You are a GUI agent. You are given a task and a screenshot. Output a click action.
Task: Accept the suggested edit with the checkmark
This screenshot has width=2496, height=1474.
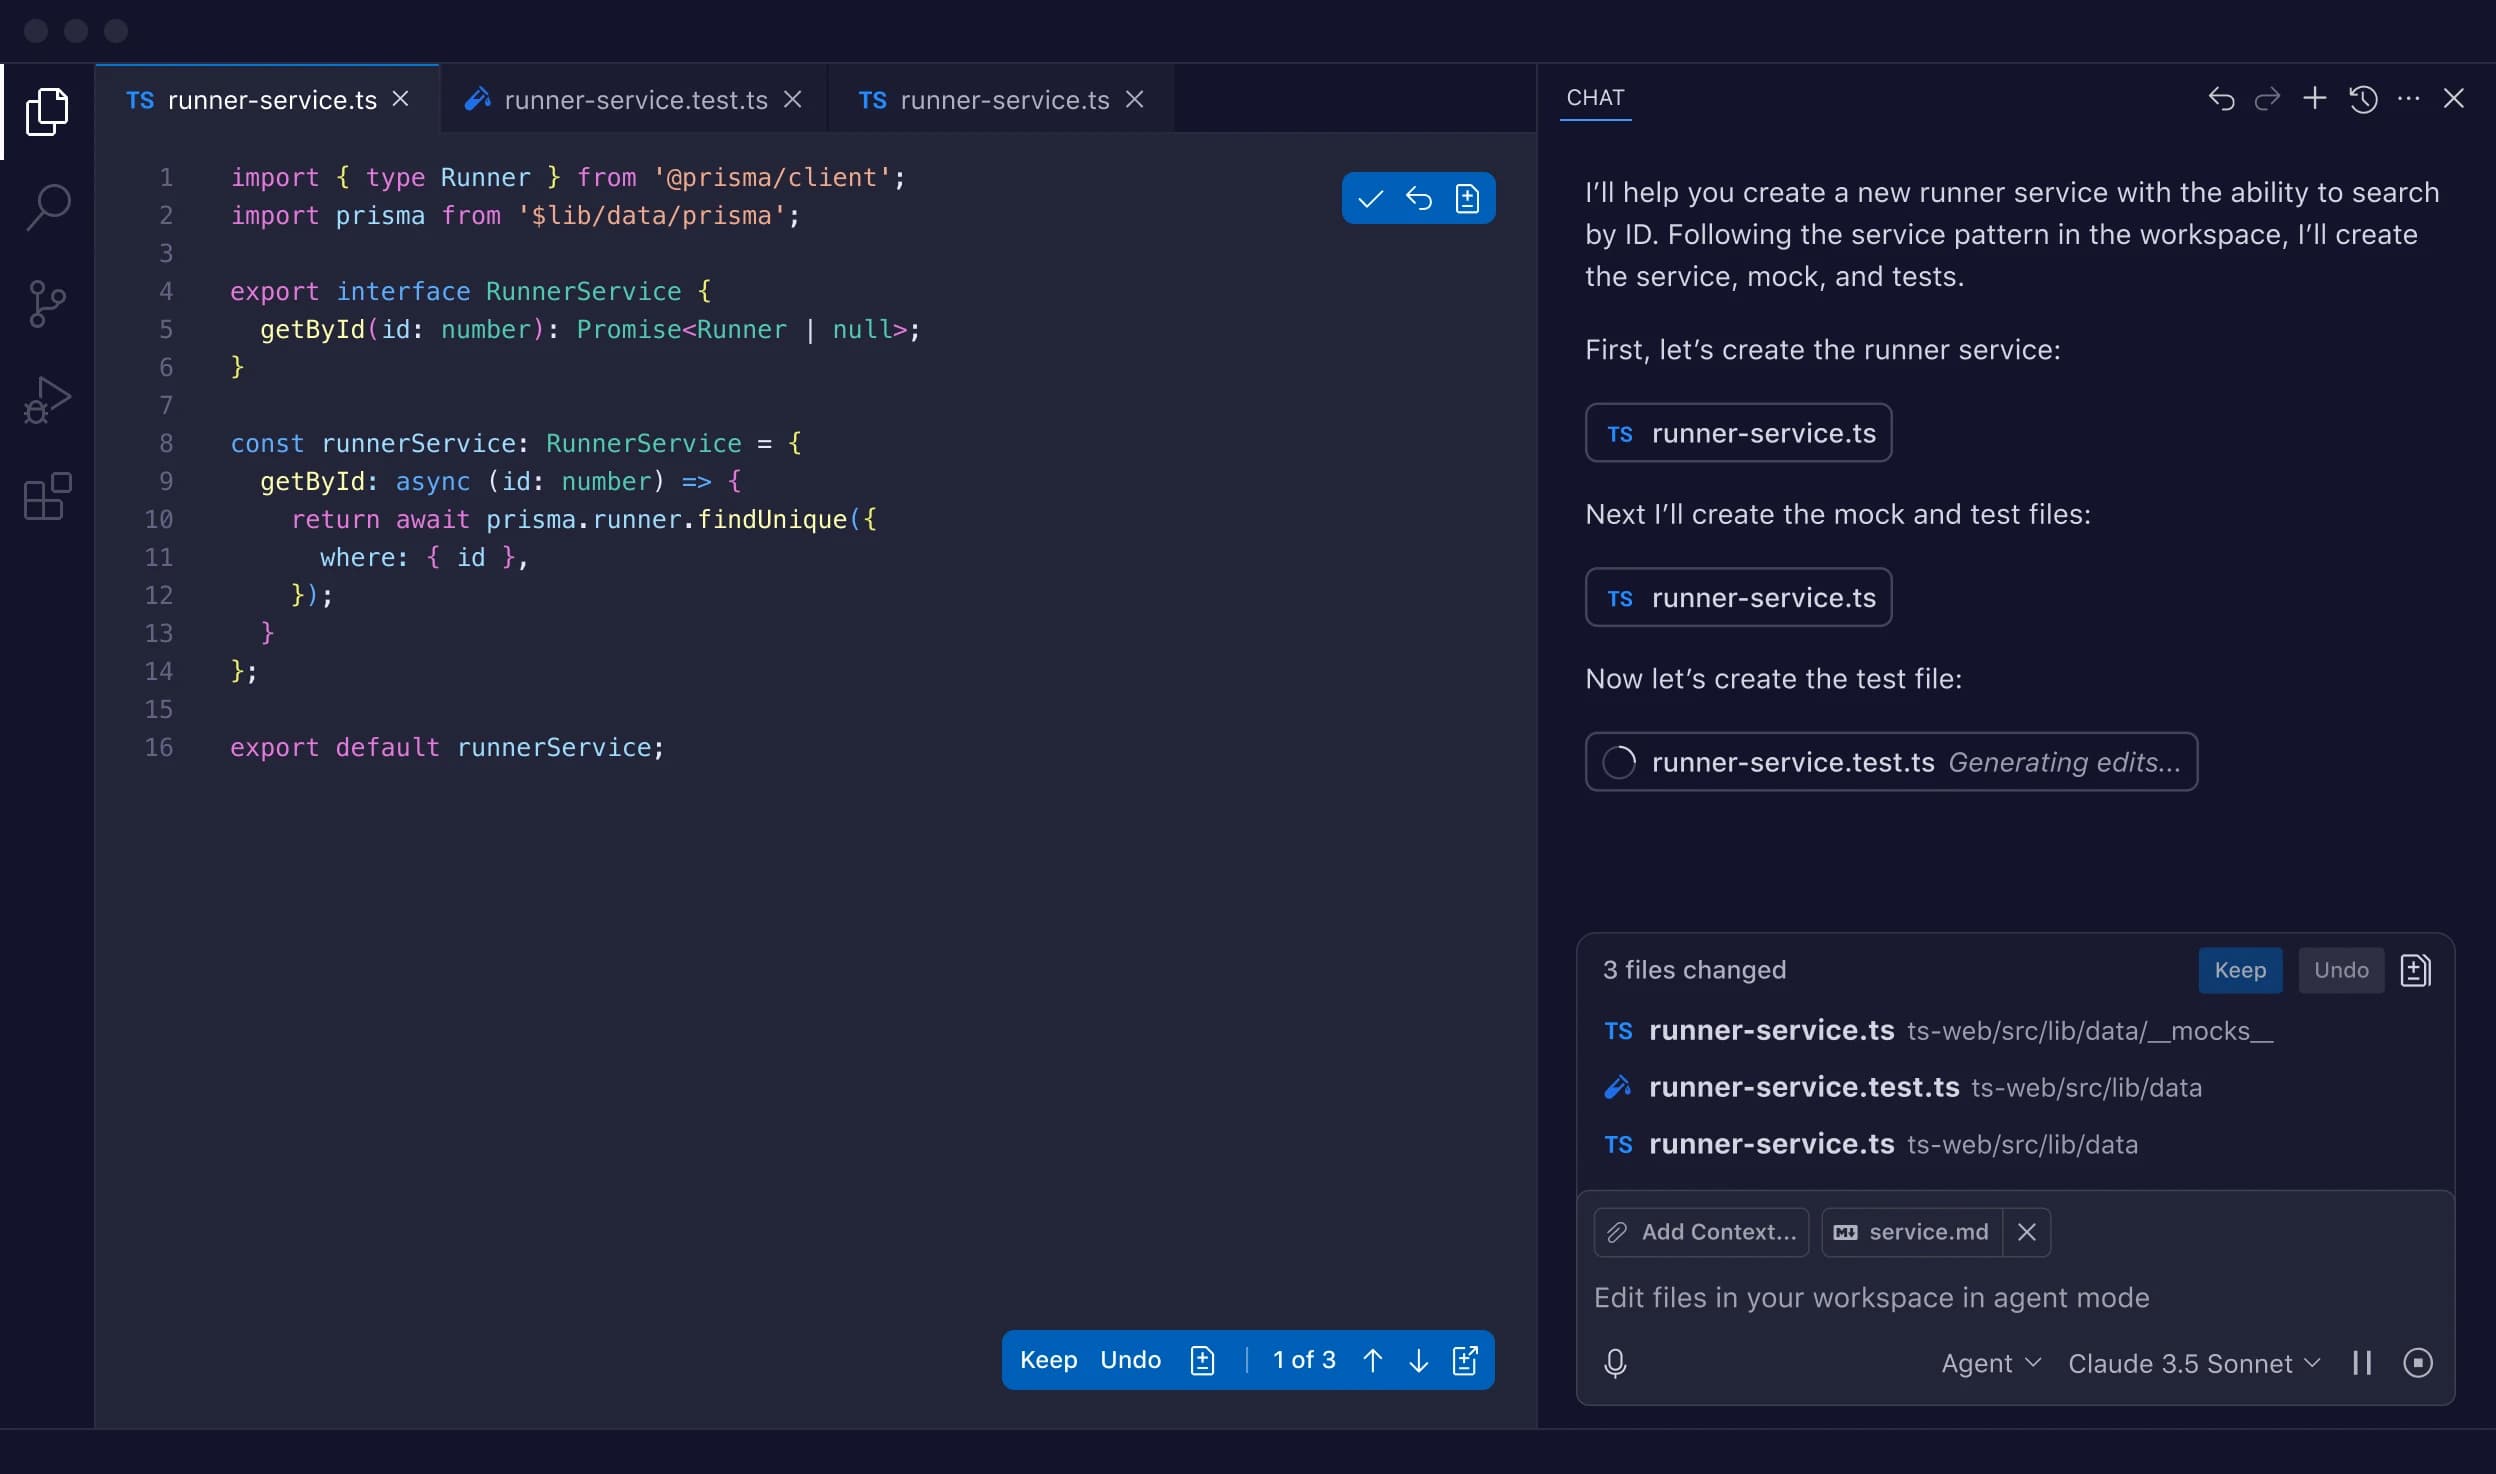(x=1369, y=198)
